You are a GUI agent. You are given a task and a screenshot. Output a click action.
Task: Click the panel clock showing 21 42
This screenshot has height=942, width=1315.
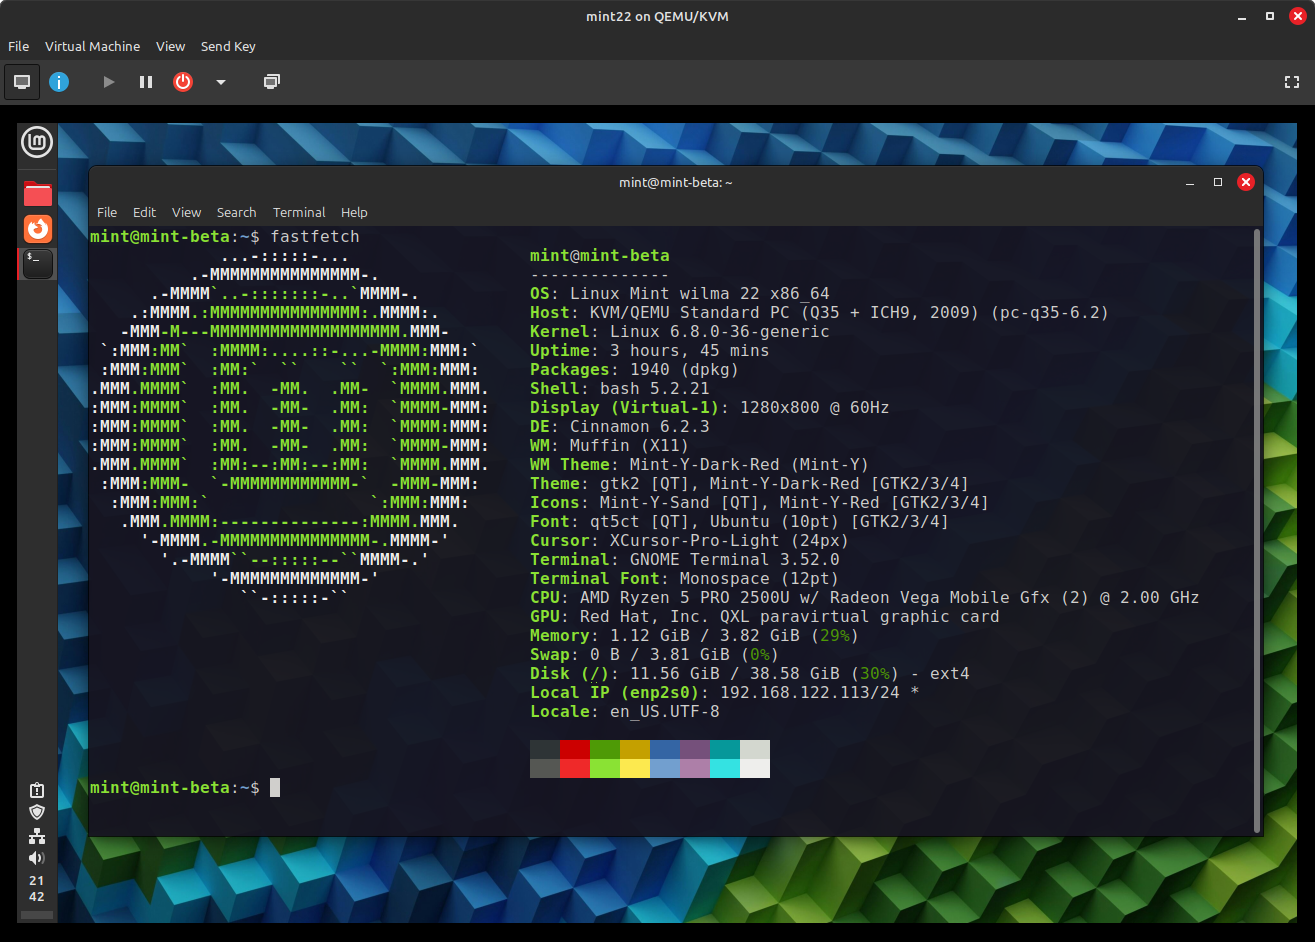37,889
